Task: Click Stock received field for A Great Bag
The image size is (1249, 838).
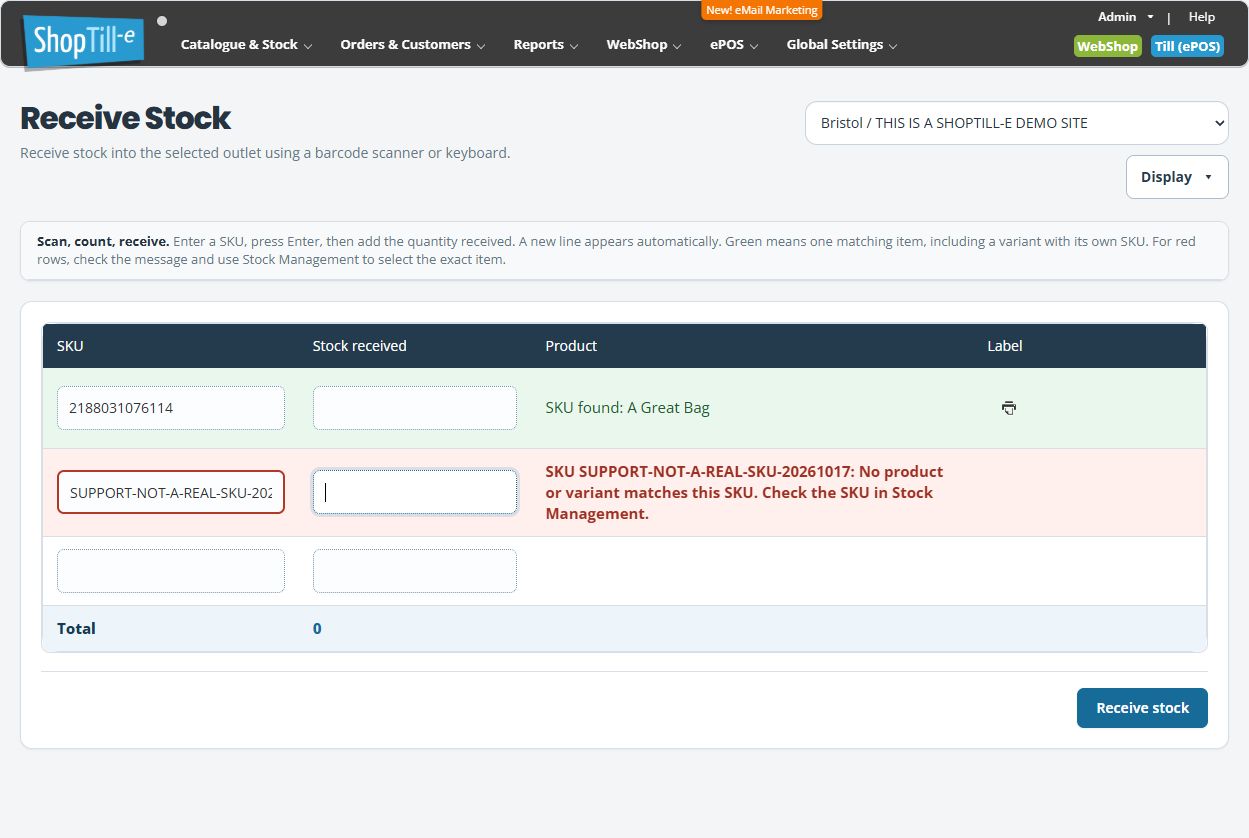Action: tap(415, 408)
